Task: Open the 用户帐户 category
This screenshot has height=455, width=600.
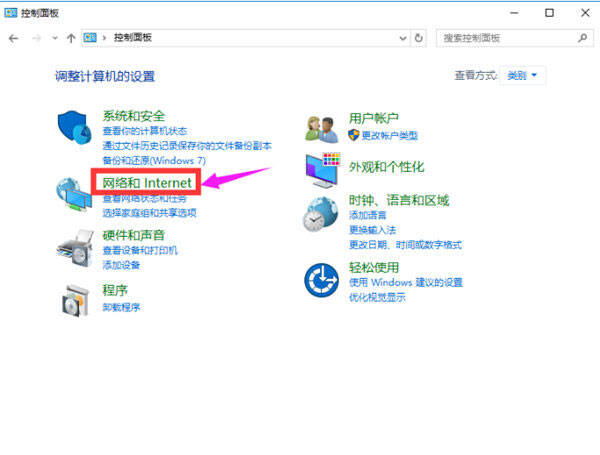Action: coord(373,118)
